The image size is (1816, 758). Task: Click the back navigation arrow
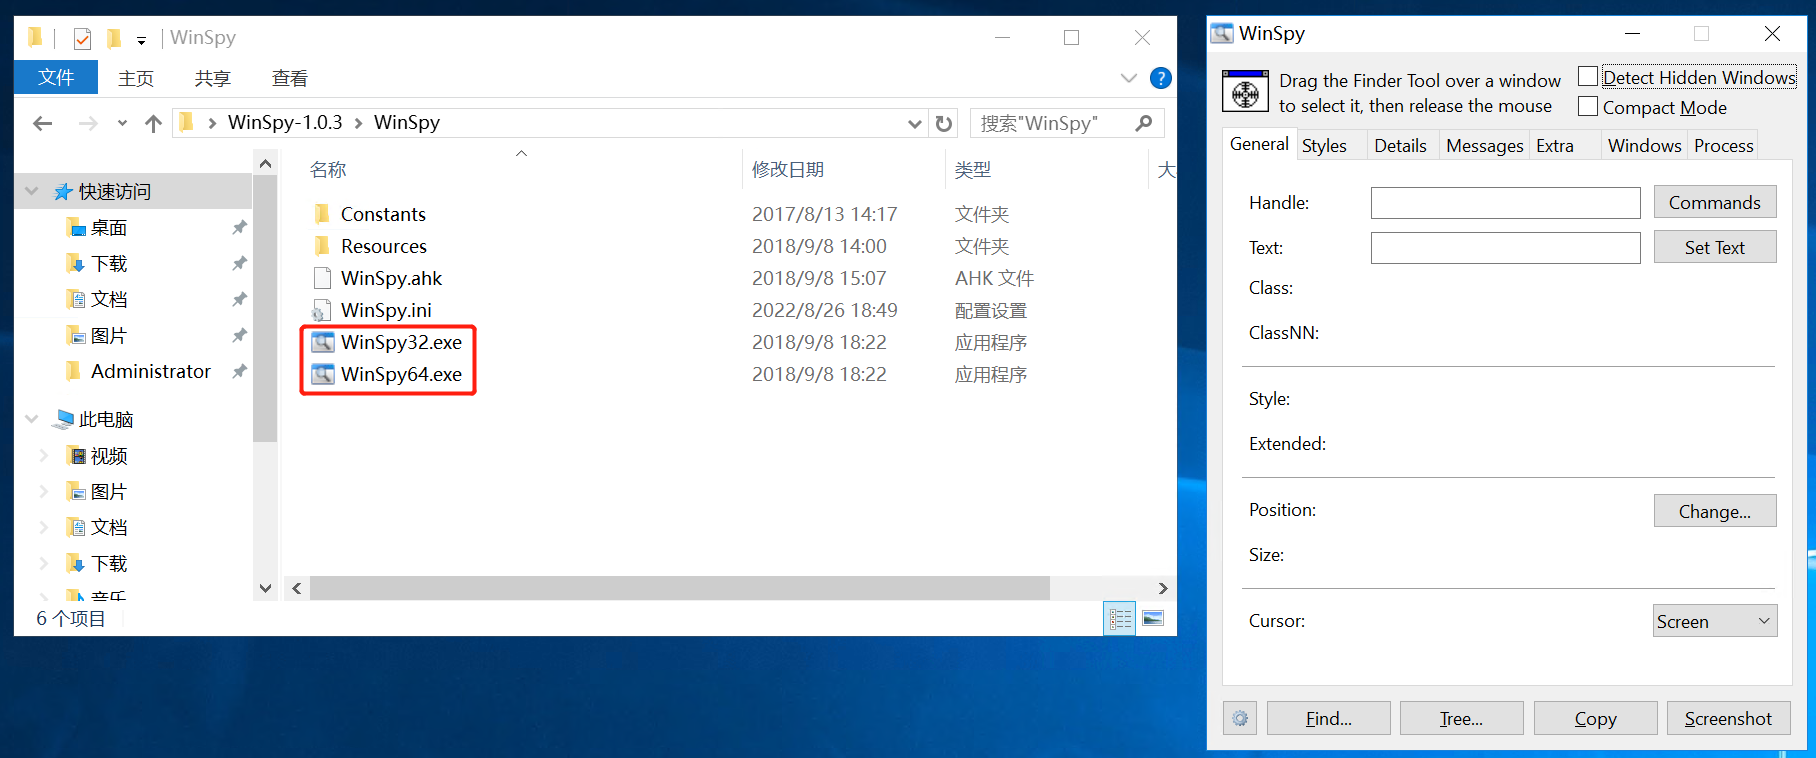pyautogui.click(x=42, y=123)
